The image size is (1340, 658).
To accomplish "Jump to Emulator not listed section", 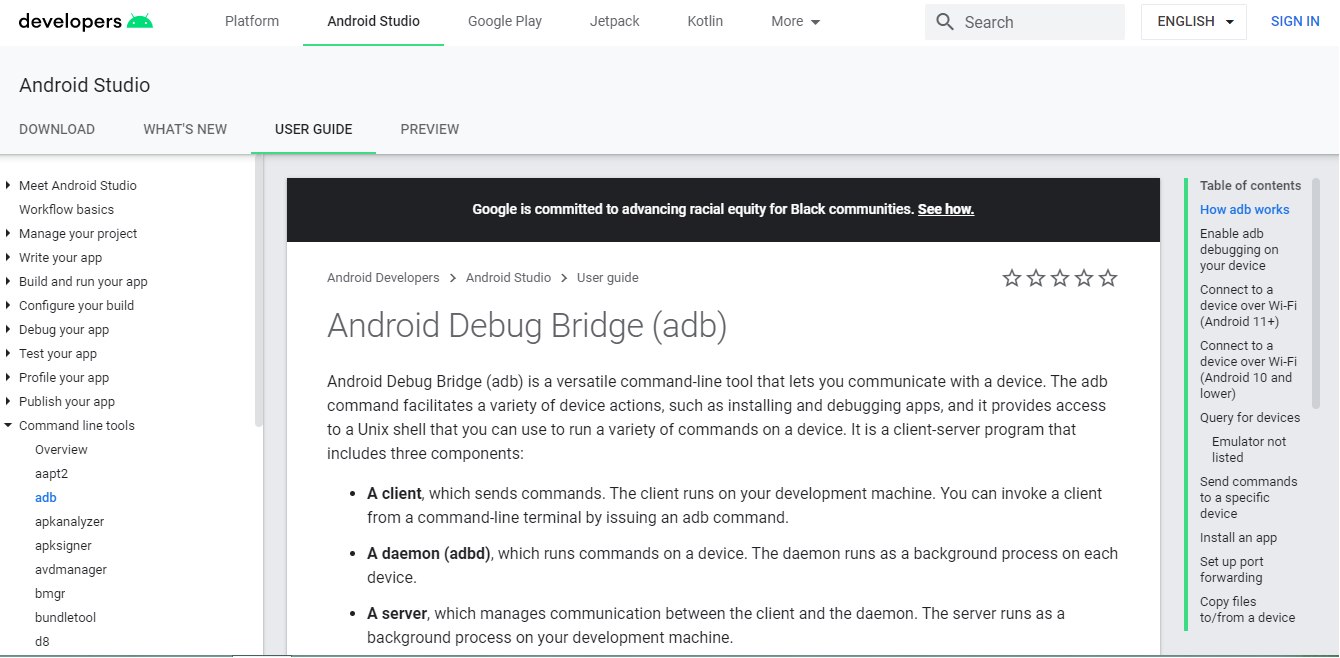I will coord(1249,449).
